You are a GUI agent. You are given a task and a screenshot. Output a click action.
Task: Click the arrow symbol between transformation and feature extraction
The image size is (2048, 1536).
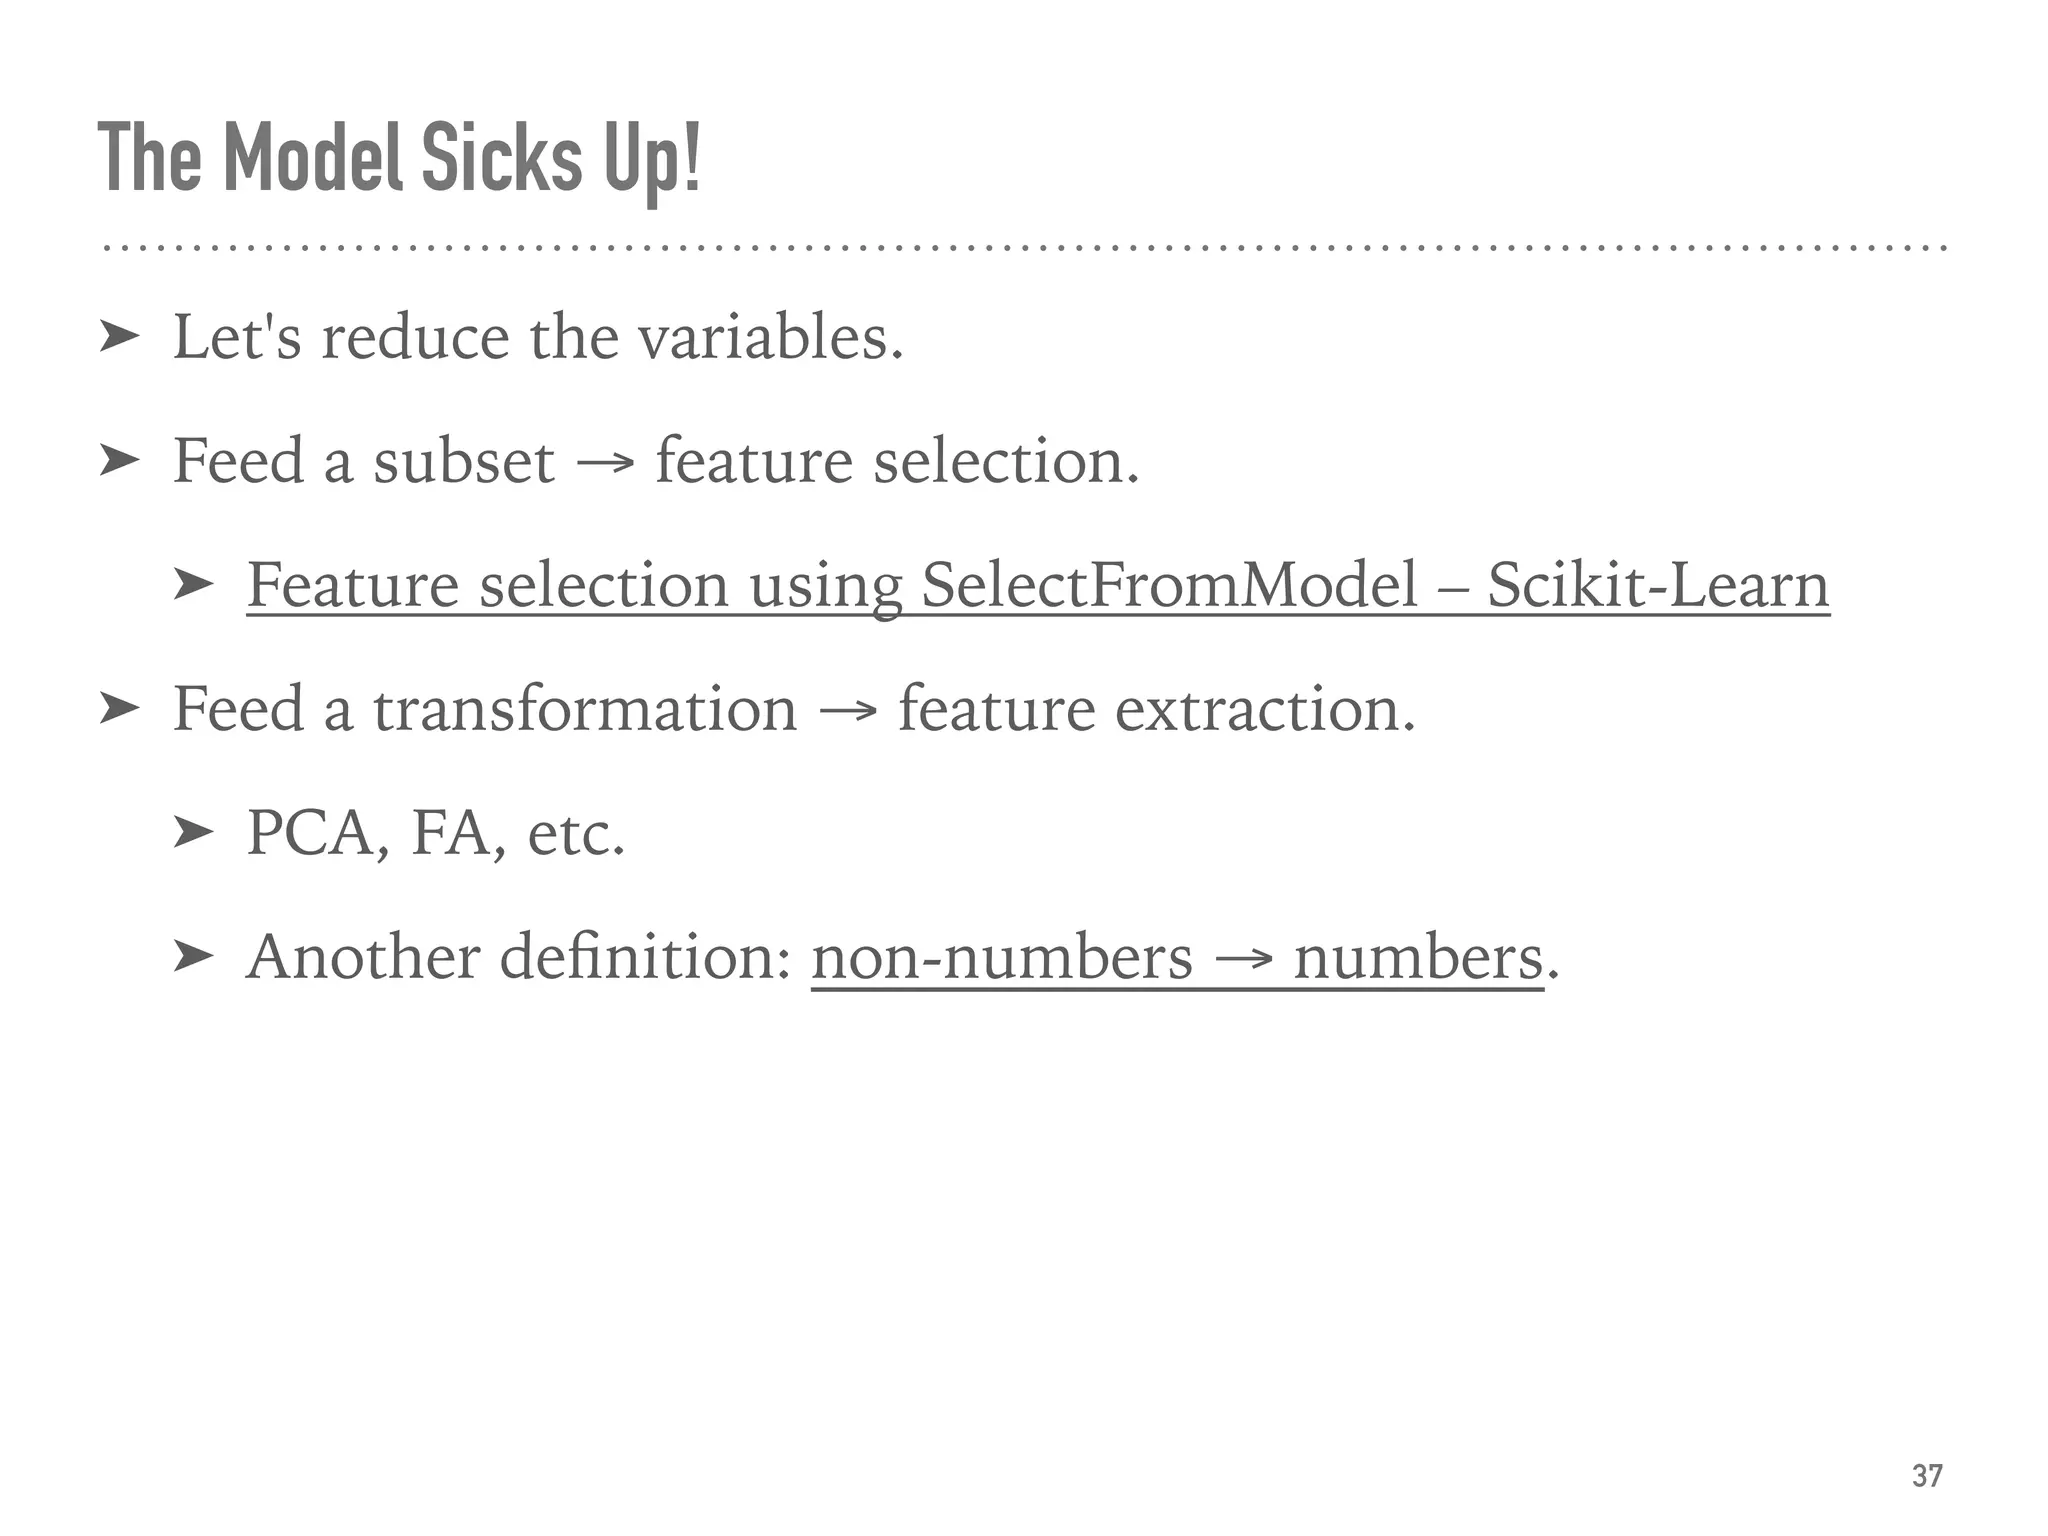pyautogui.click(x=848, y=713)
